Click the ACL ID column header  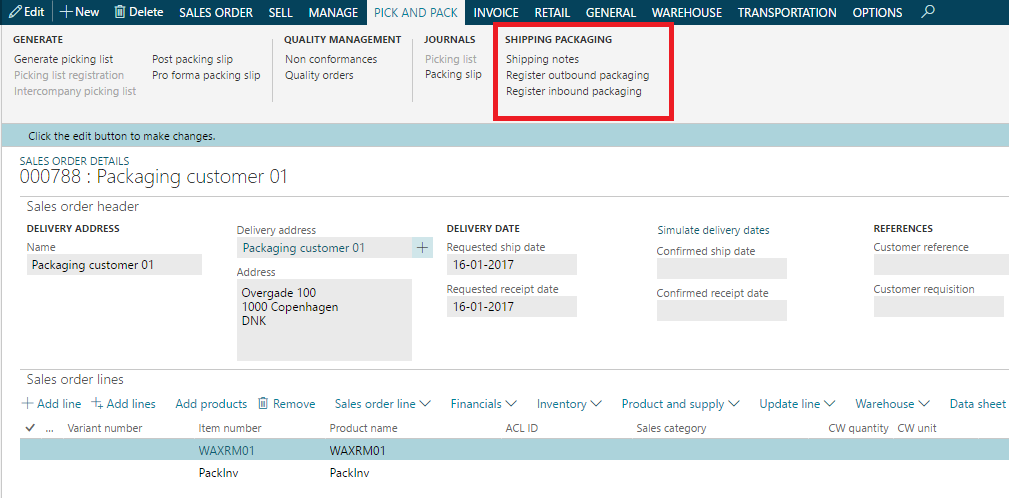click(x=522, y=428)
